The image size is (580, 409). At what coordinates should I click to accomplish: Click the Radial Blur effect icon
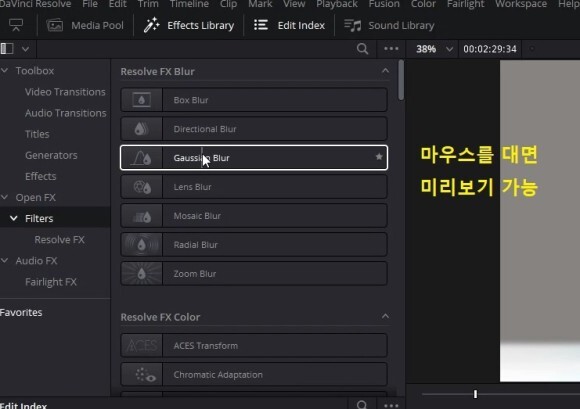pyautogui.click(x=142, y=244)
